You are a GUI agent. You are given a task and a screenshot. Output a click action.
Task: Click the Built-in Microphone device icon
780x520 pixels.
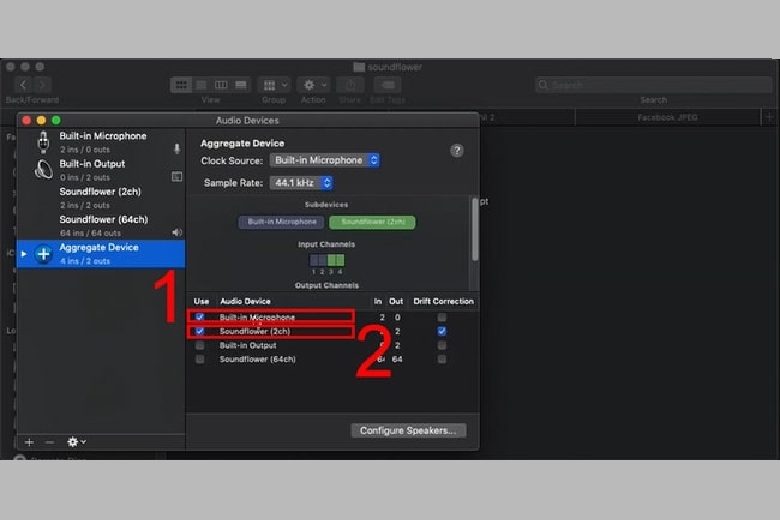[x=43, y=142]
